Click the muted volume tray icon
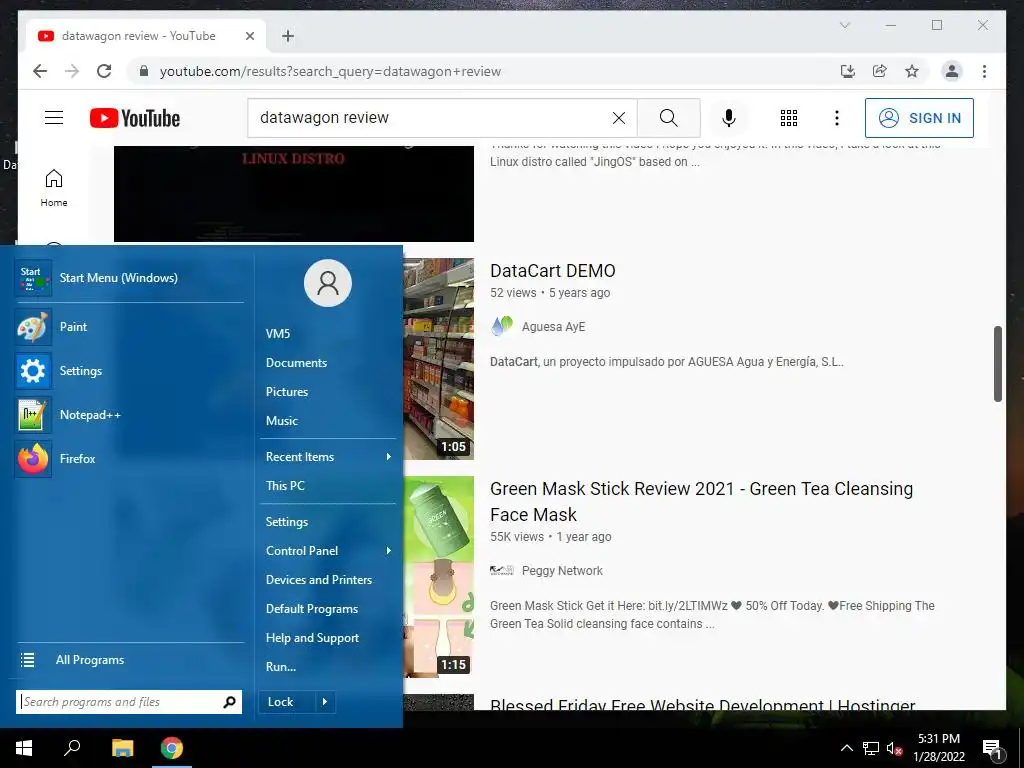 click(894, 748)
